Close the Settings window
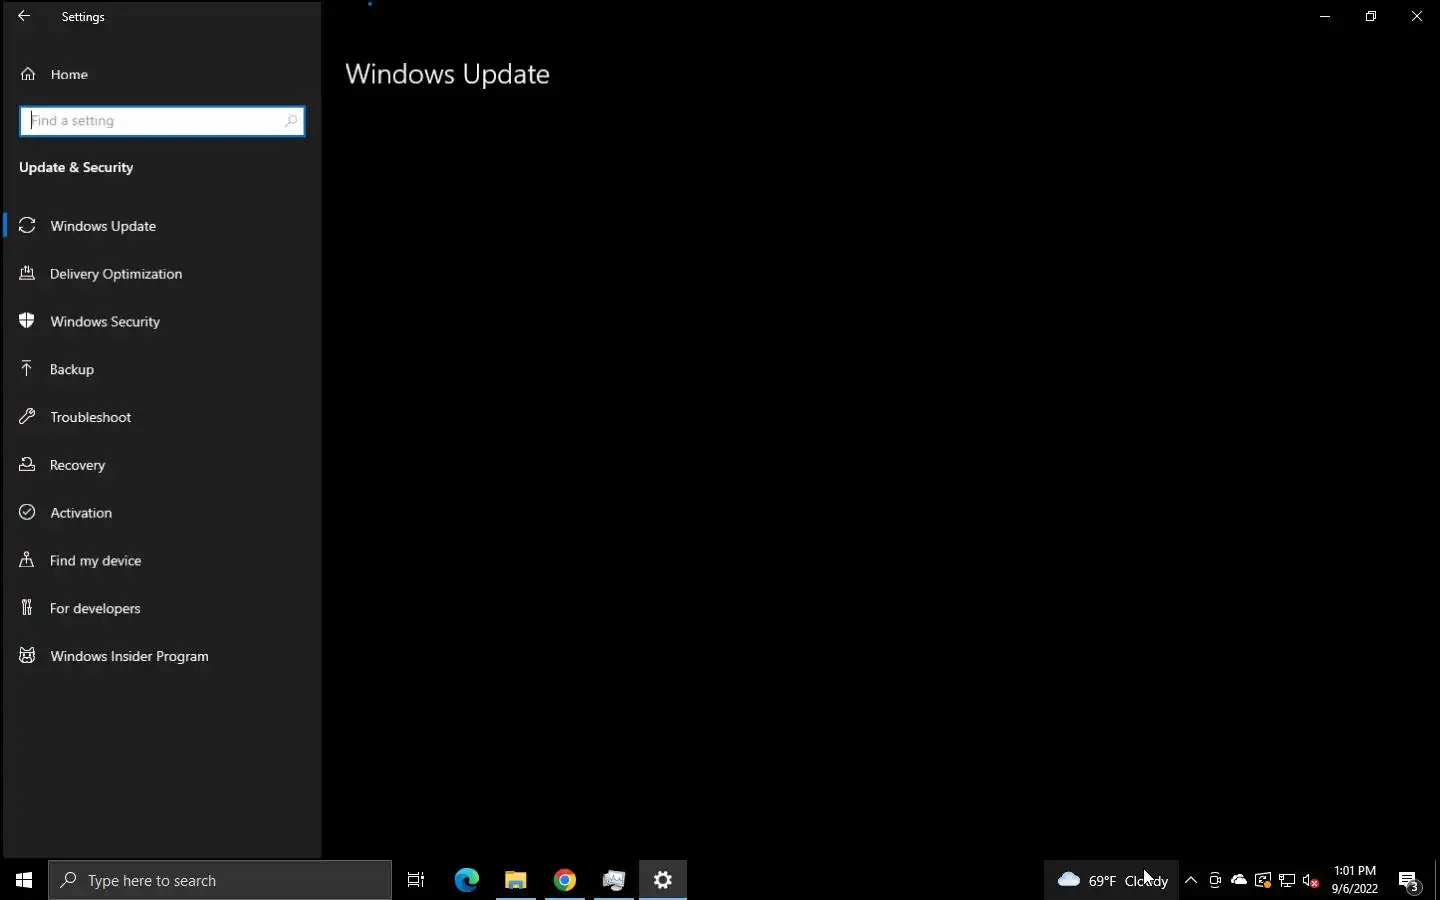The height and width of the screenshot is (900, 1440). click(x=1417, y=16)
